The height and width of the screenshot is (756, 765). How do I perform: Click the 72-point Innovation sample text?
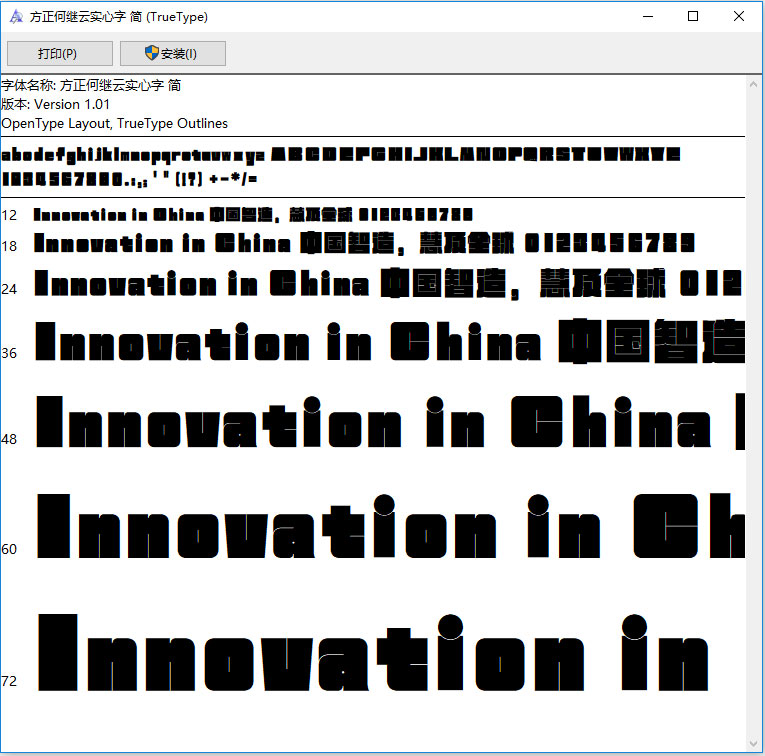tap(373, 653)
